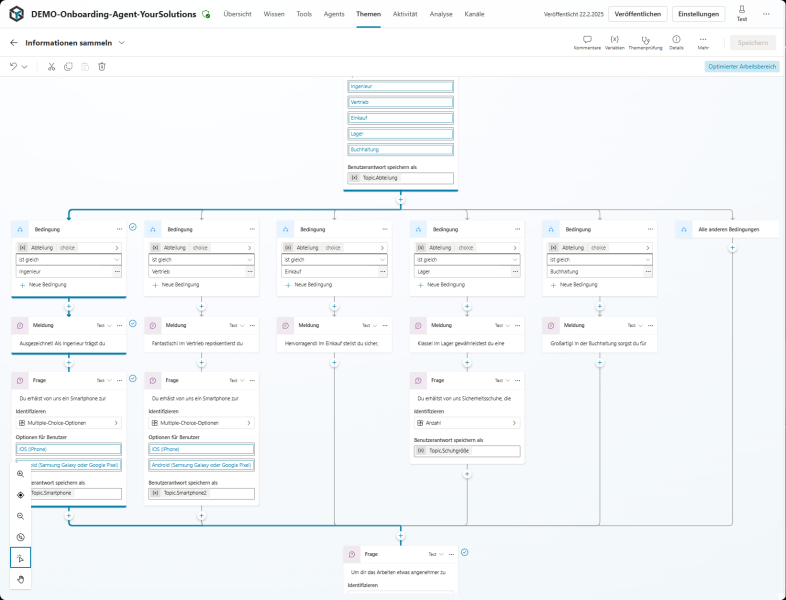The height and width of the screenshot is (600, 786).
Task: Open the Test panel flask icon
Action: [x=741, y=13]
